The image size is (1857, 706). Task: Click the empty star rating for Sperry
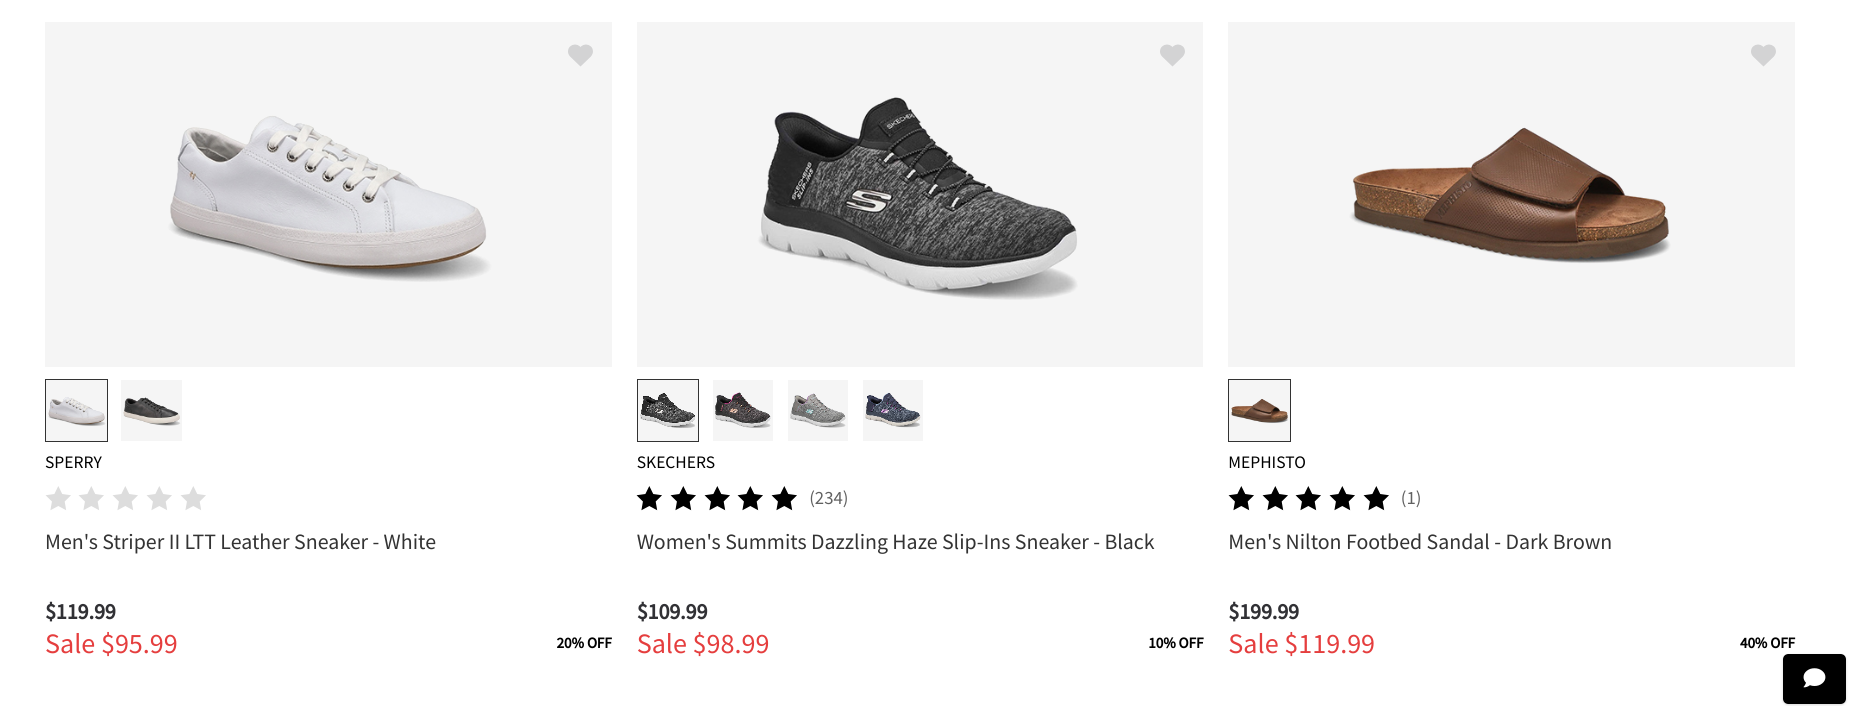coord(125,498)
